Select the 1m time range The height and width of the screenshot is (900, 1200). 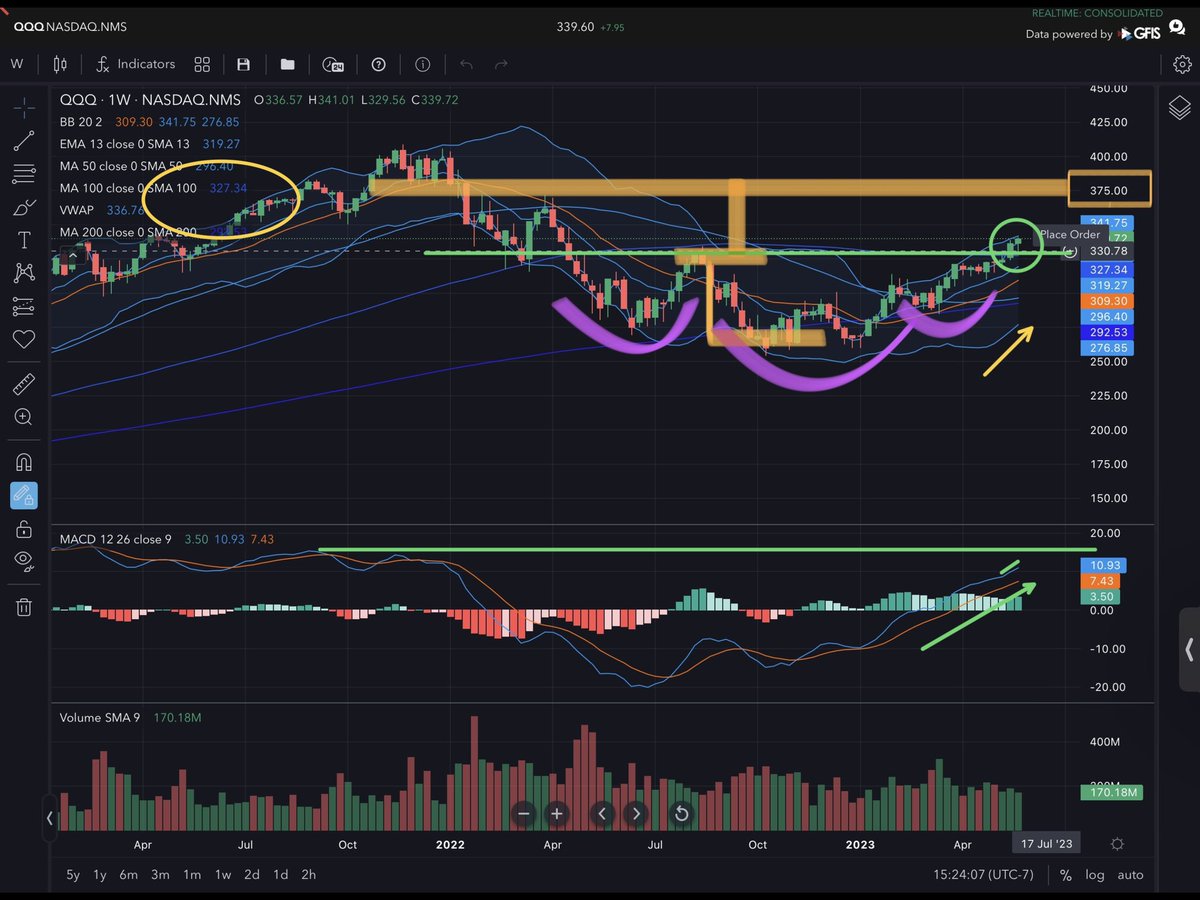pyautogui.click(x=191, y=875)
